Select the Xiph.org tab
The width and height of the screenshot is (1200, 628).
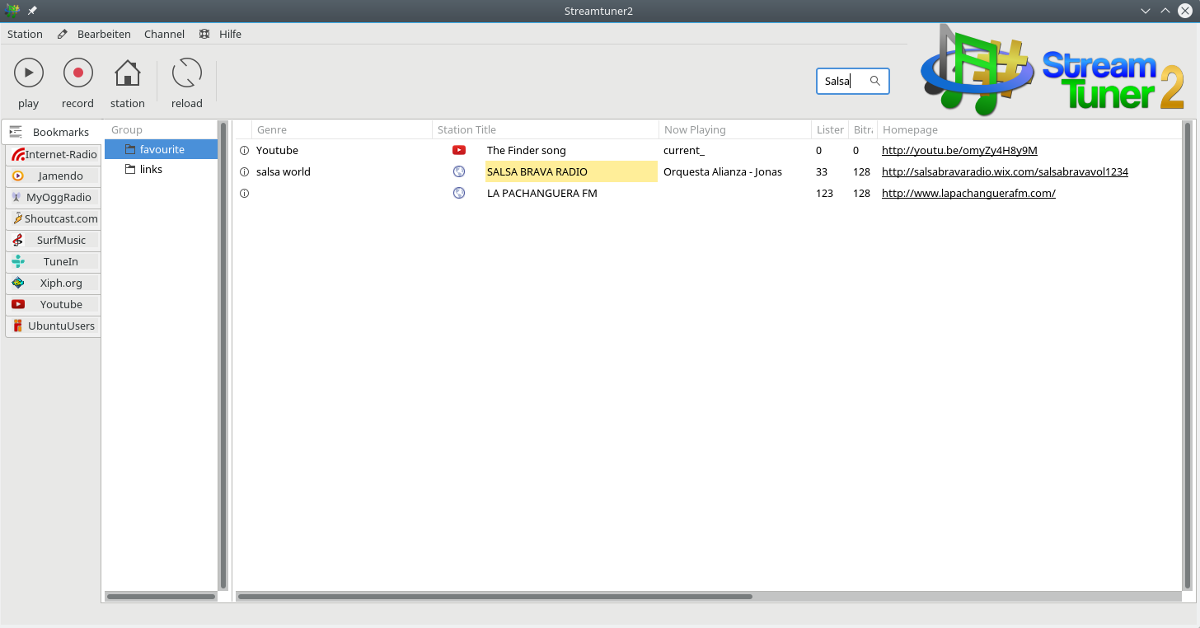click(54, 283)
